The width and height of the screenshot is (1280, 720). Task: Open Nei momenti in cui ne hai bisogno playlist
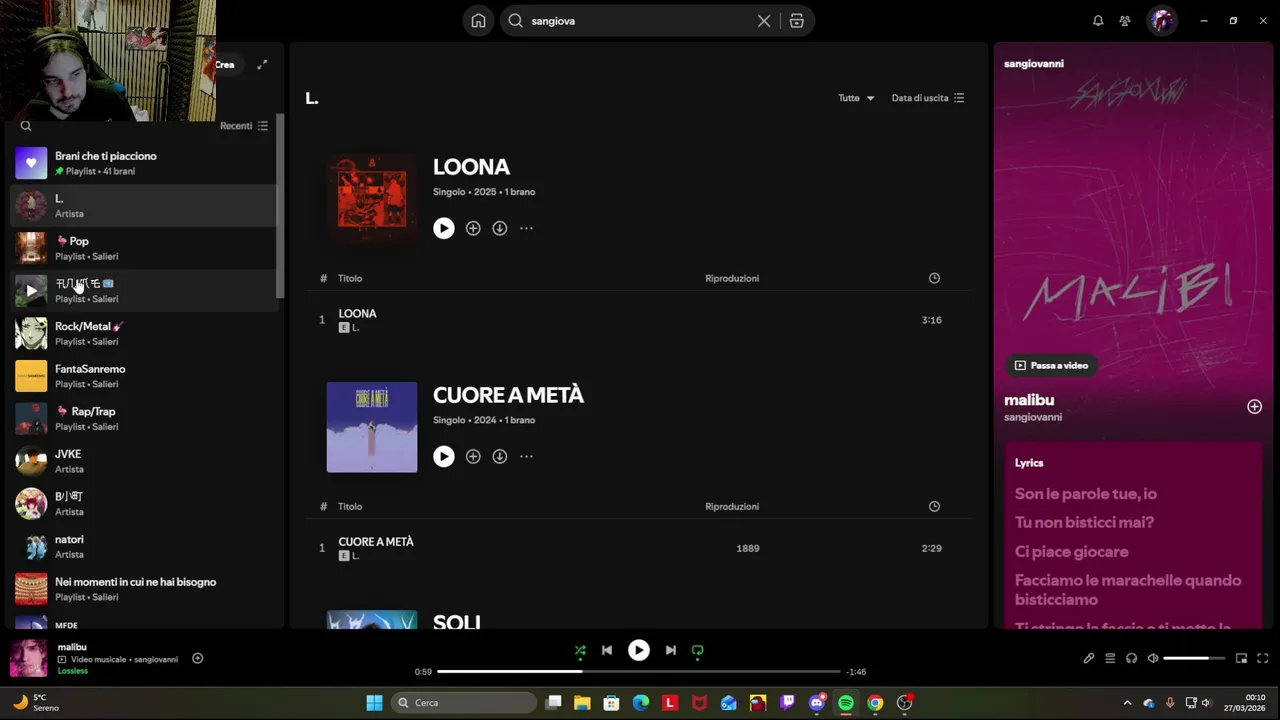[x=144, y=589]
